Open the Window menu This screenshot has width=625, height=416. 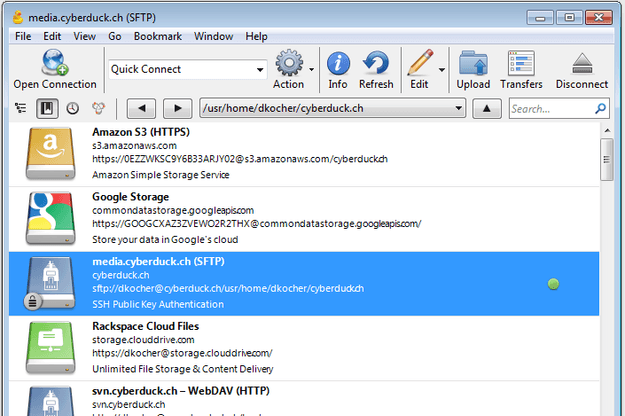pos(213,36)
